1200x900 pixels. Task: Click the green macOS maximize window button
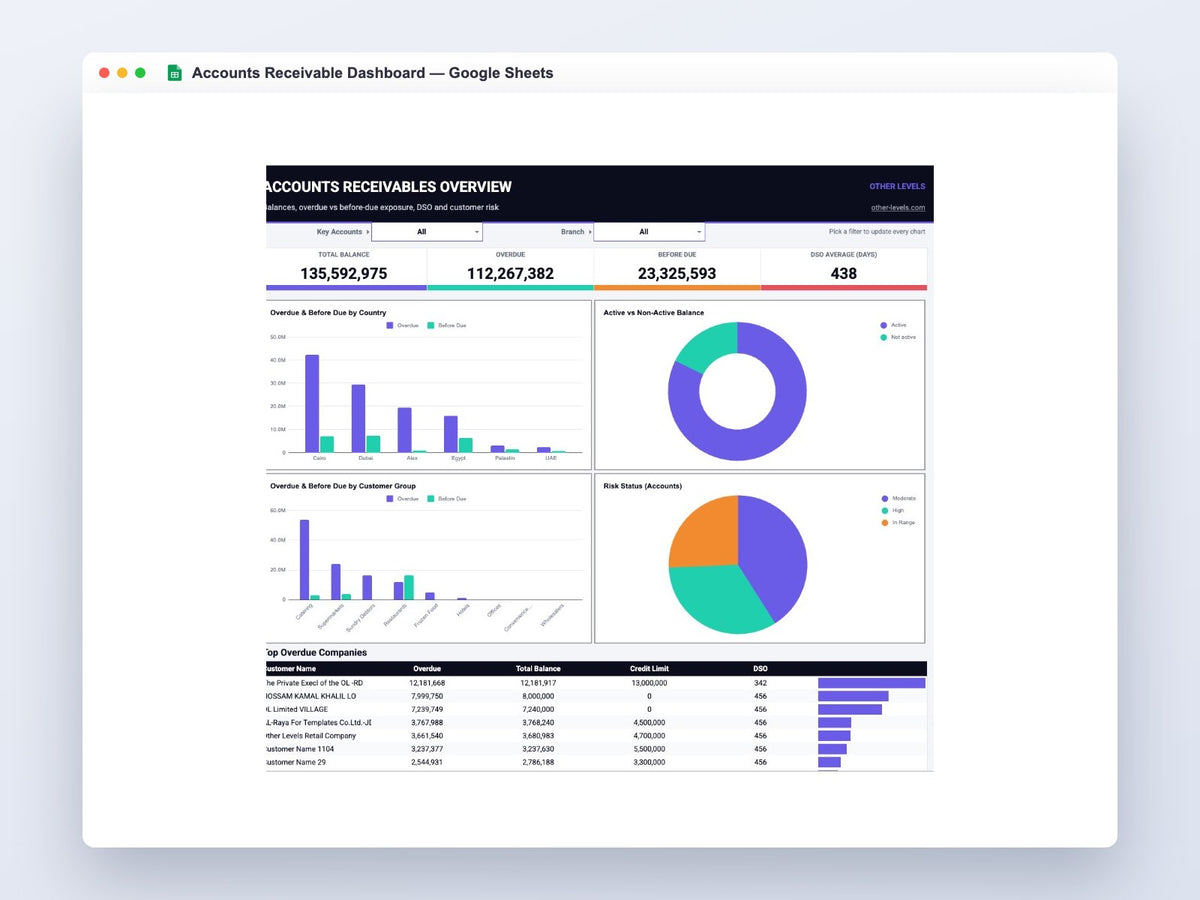(140, 73)
